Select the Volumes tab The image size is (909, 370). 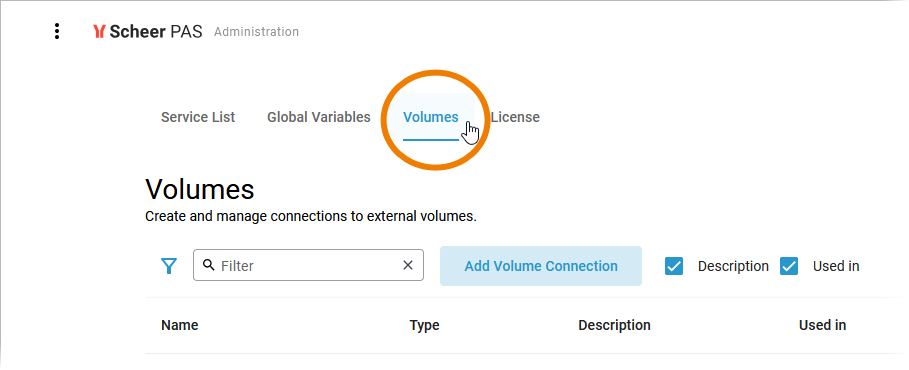(431, 117)
